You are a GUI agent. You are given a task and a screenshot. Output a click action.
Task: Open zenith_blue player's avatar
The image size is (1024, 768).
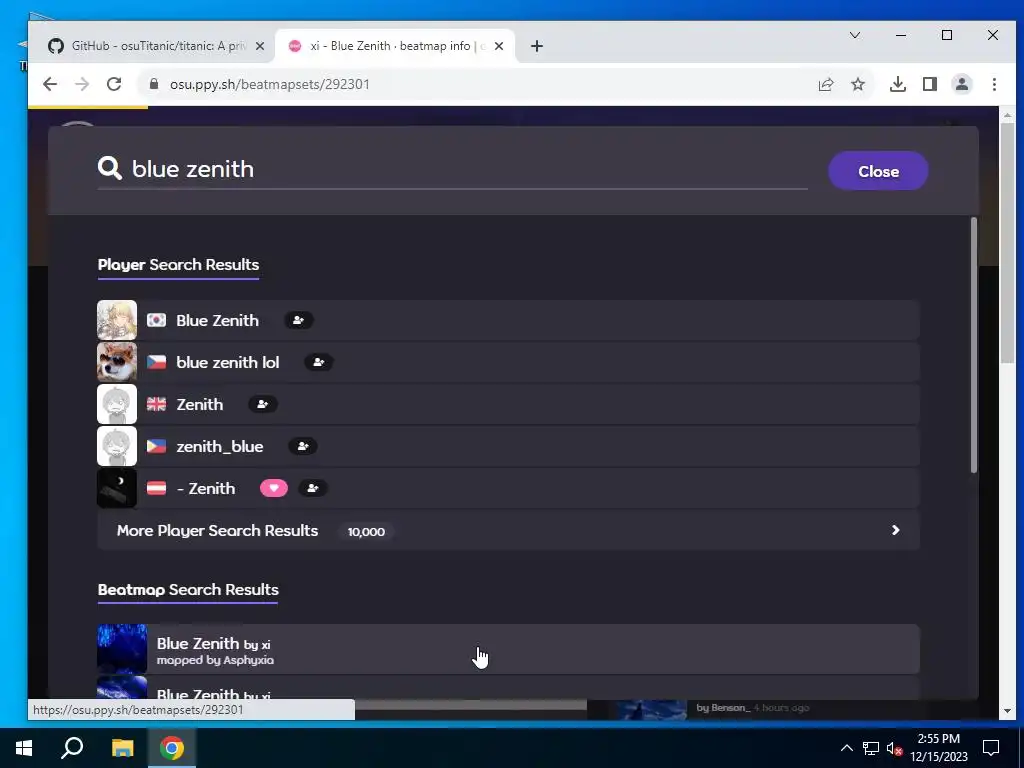(x=117, y=446)
